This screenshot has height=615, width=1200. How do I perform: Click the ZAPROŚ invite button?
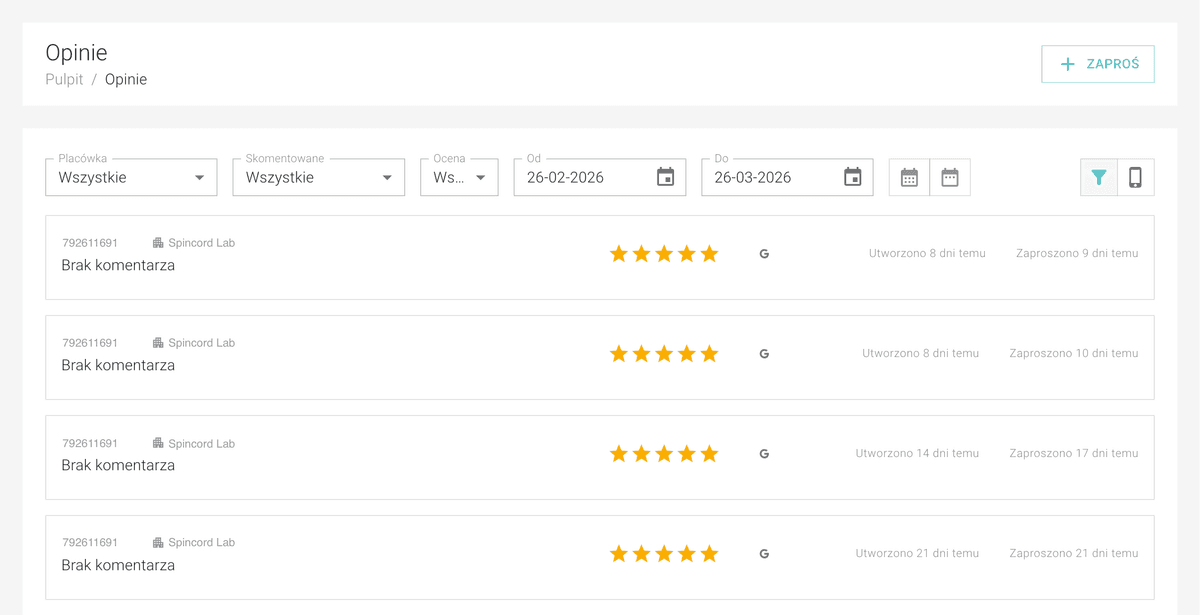[1098, 64]
